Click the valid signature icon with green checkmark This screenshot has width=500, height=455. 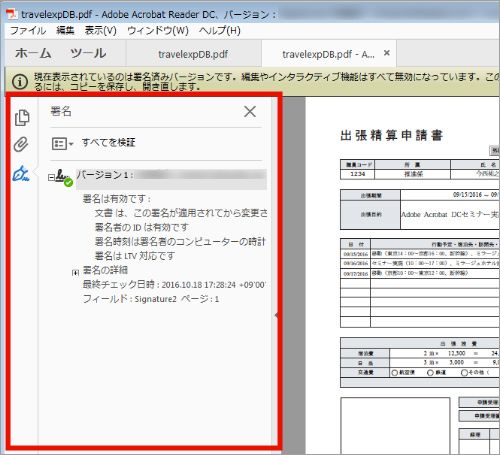pos(63,178)
